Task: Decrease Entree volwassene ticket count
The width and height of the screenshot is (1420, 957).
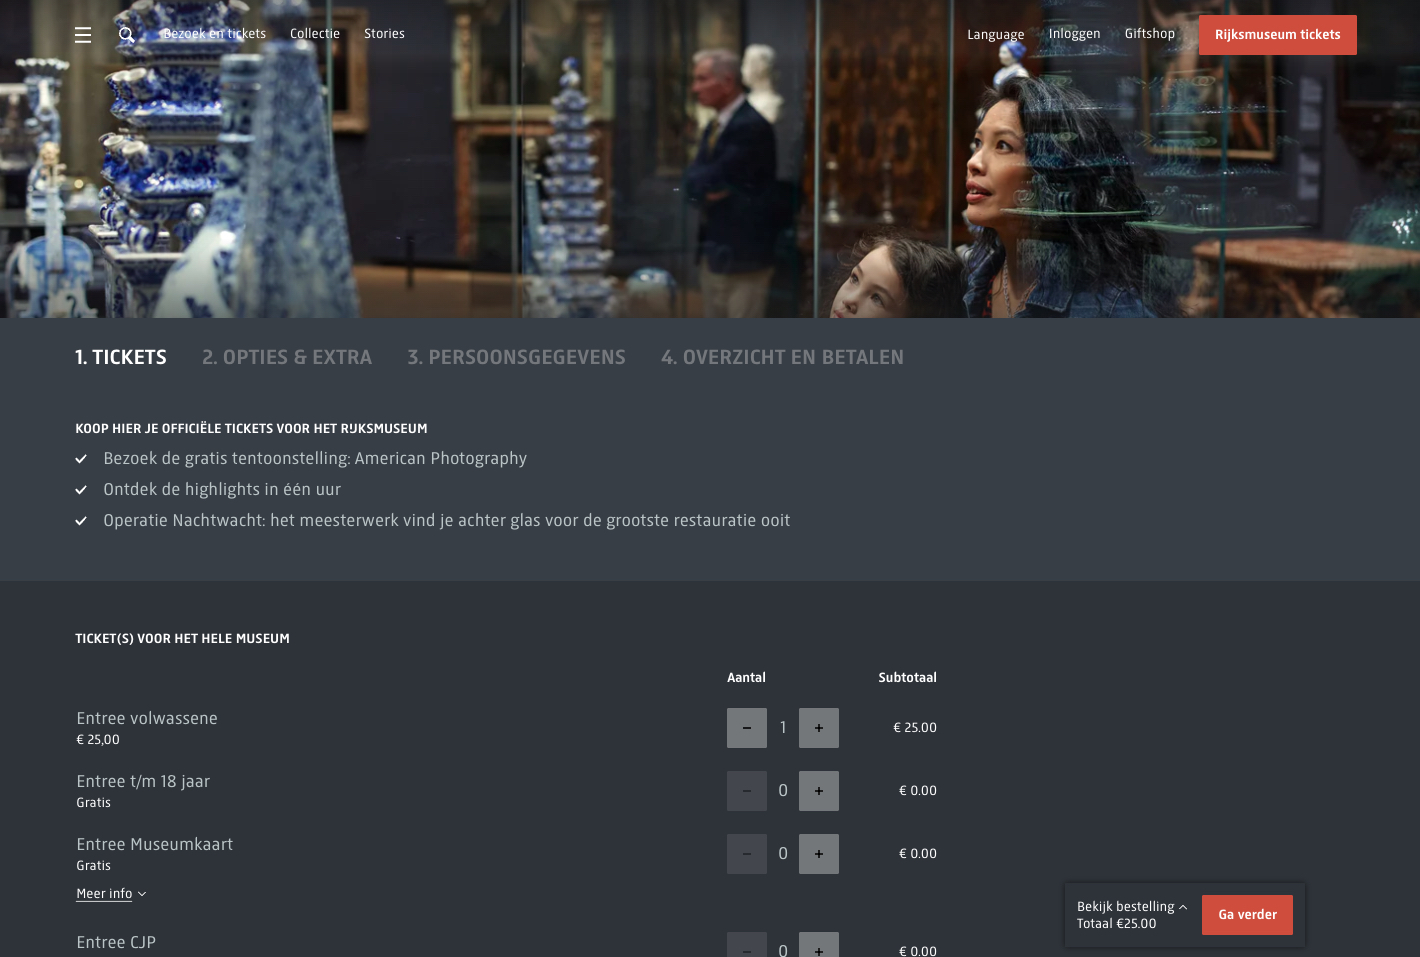Action: coord(747,728)
